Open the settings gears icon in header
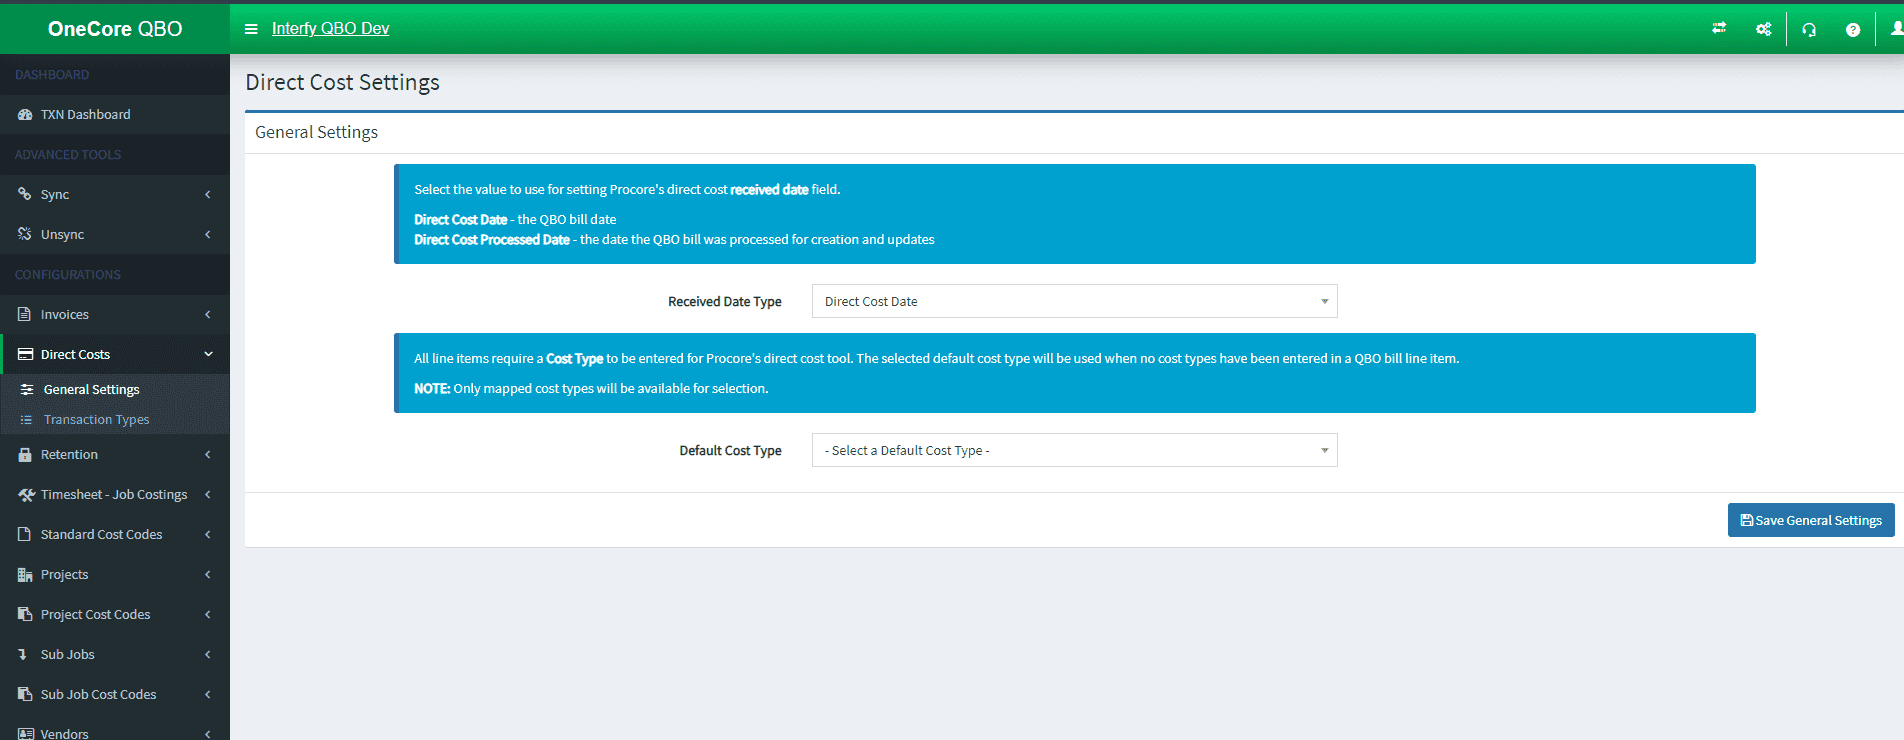Image resolution: width=1904 pixels, height=740 pixels. coord(1763,29)
